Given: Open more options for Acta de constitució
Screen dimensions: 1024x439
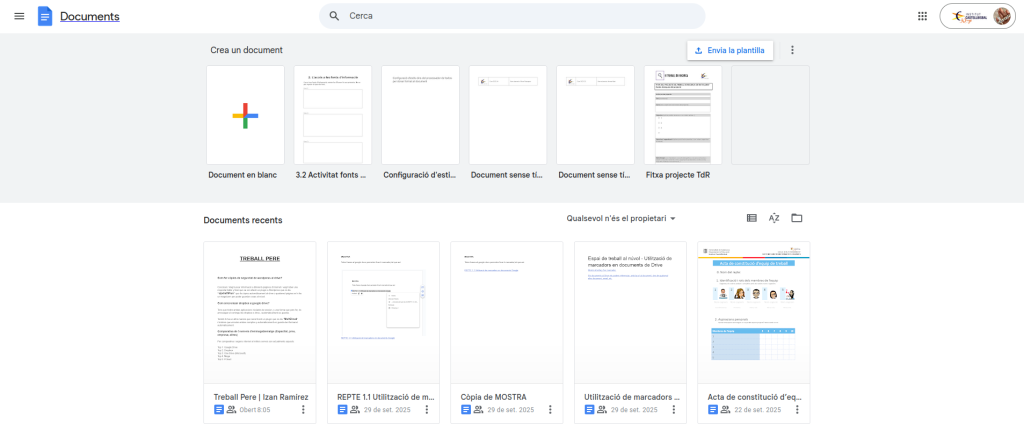Looking at the screenshot, I should pyautogui.click(x=797, y=409).
